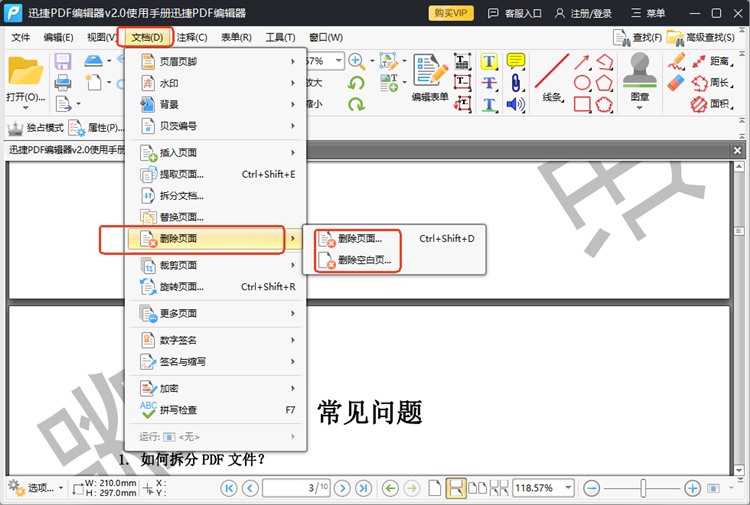Viewport: 750px width, 505px height.
Task: Expand the 贝茨编号 submenu
Action: 215,126
